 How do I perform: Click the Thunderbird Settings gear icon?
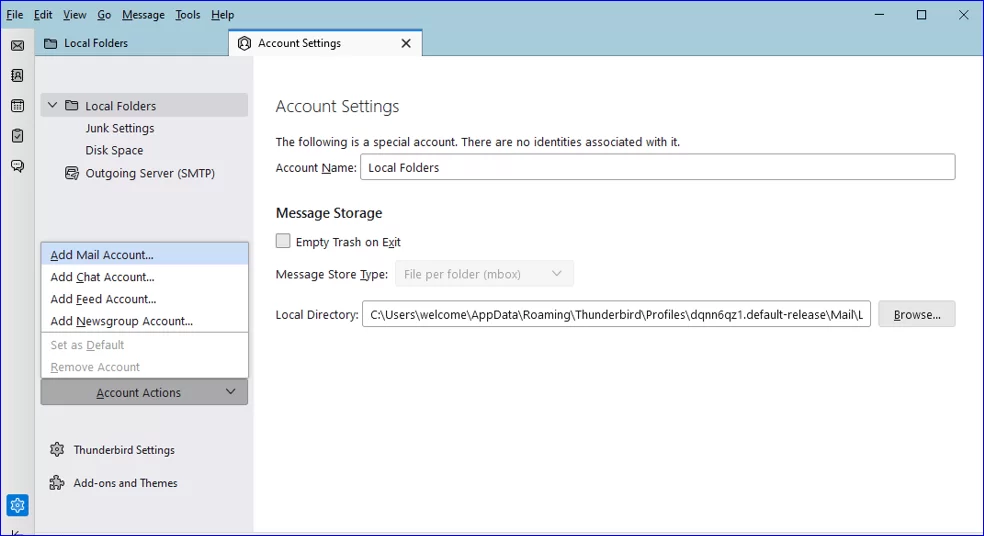(x=57, y=449)
